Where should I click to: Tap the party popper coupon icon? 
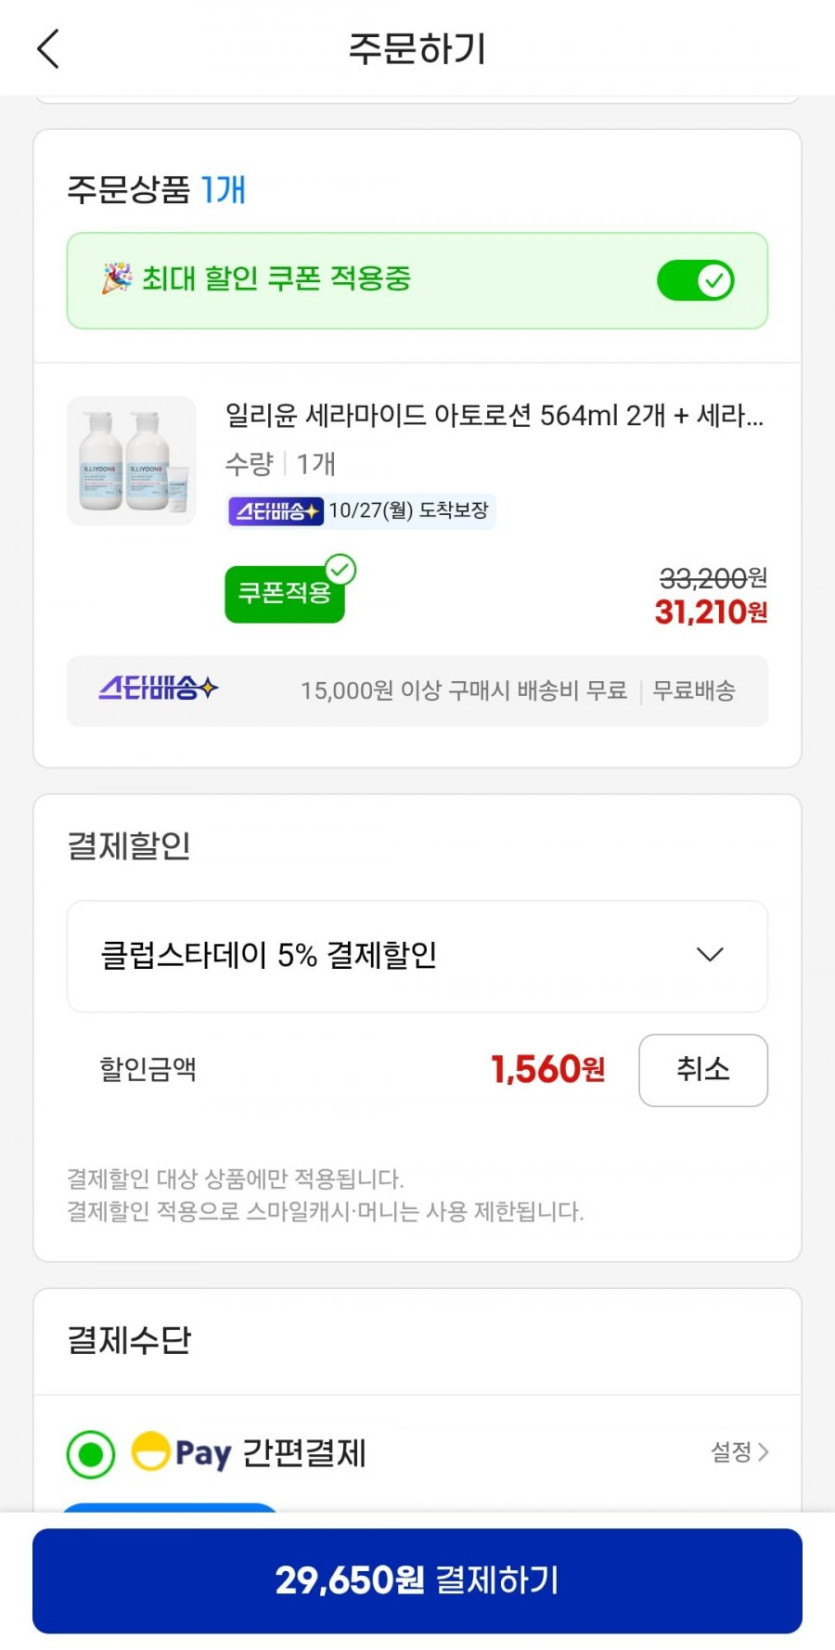coord(116,279)
